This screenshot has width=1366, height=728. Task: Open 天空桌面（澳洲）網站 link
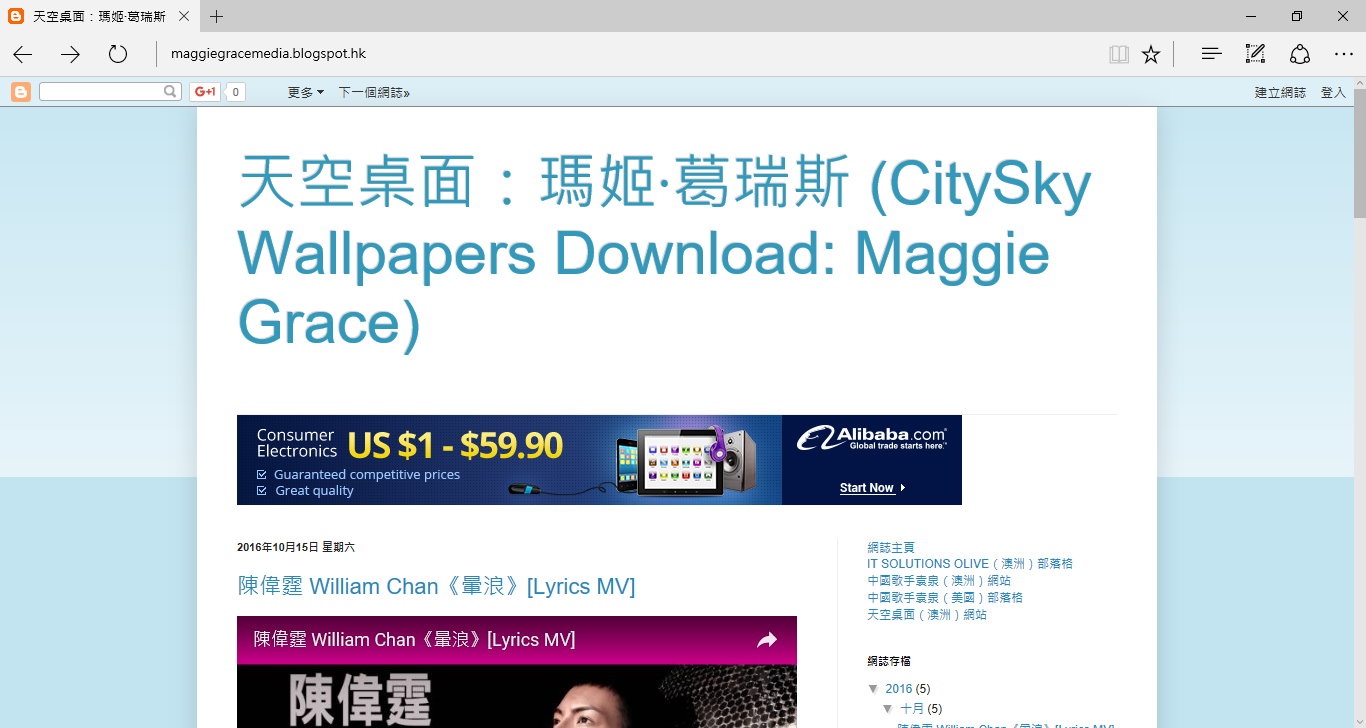[927, 615]
